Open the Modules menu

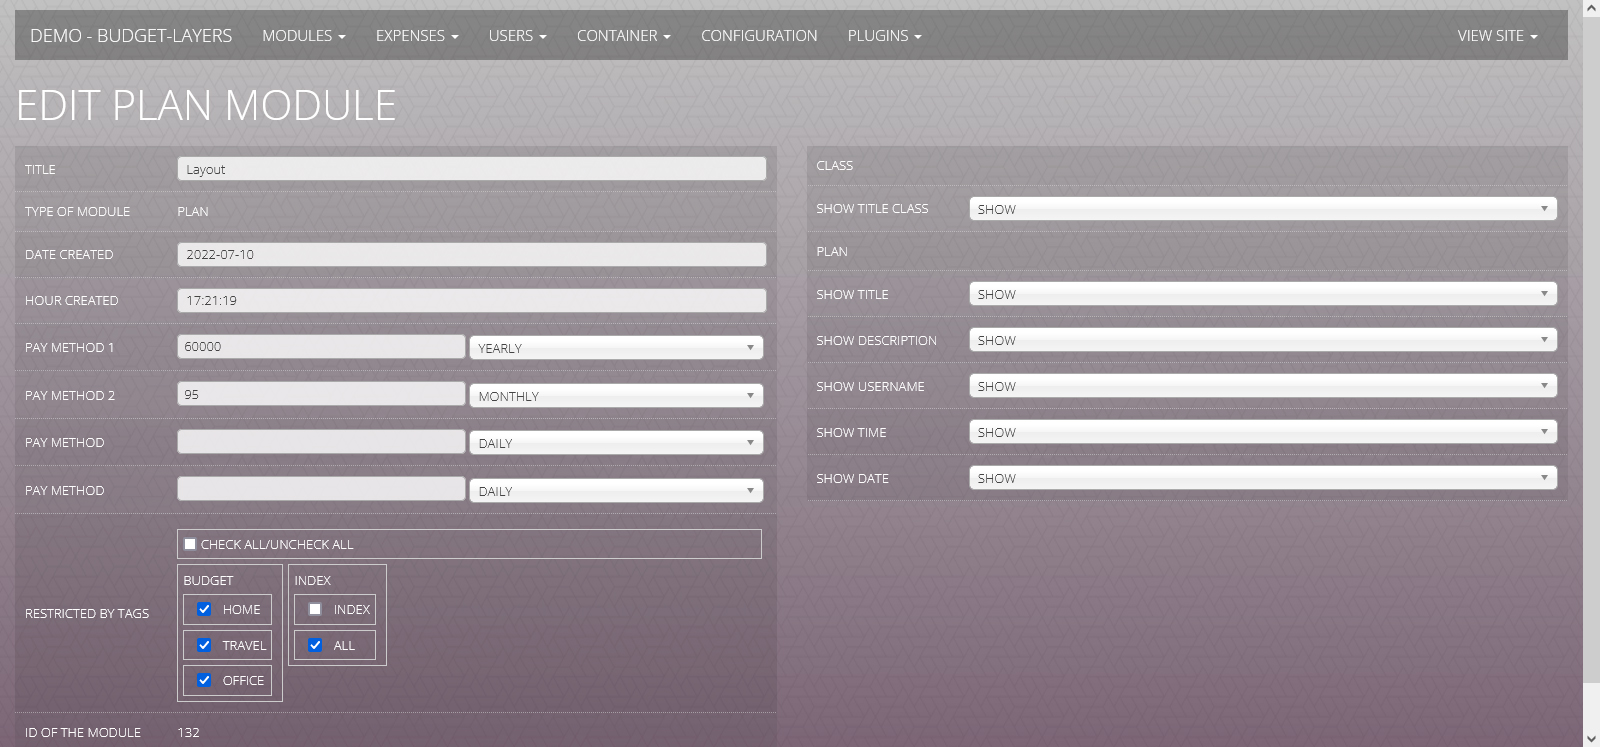pyautogui.click(x=303, y=36)
